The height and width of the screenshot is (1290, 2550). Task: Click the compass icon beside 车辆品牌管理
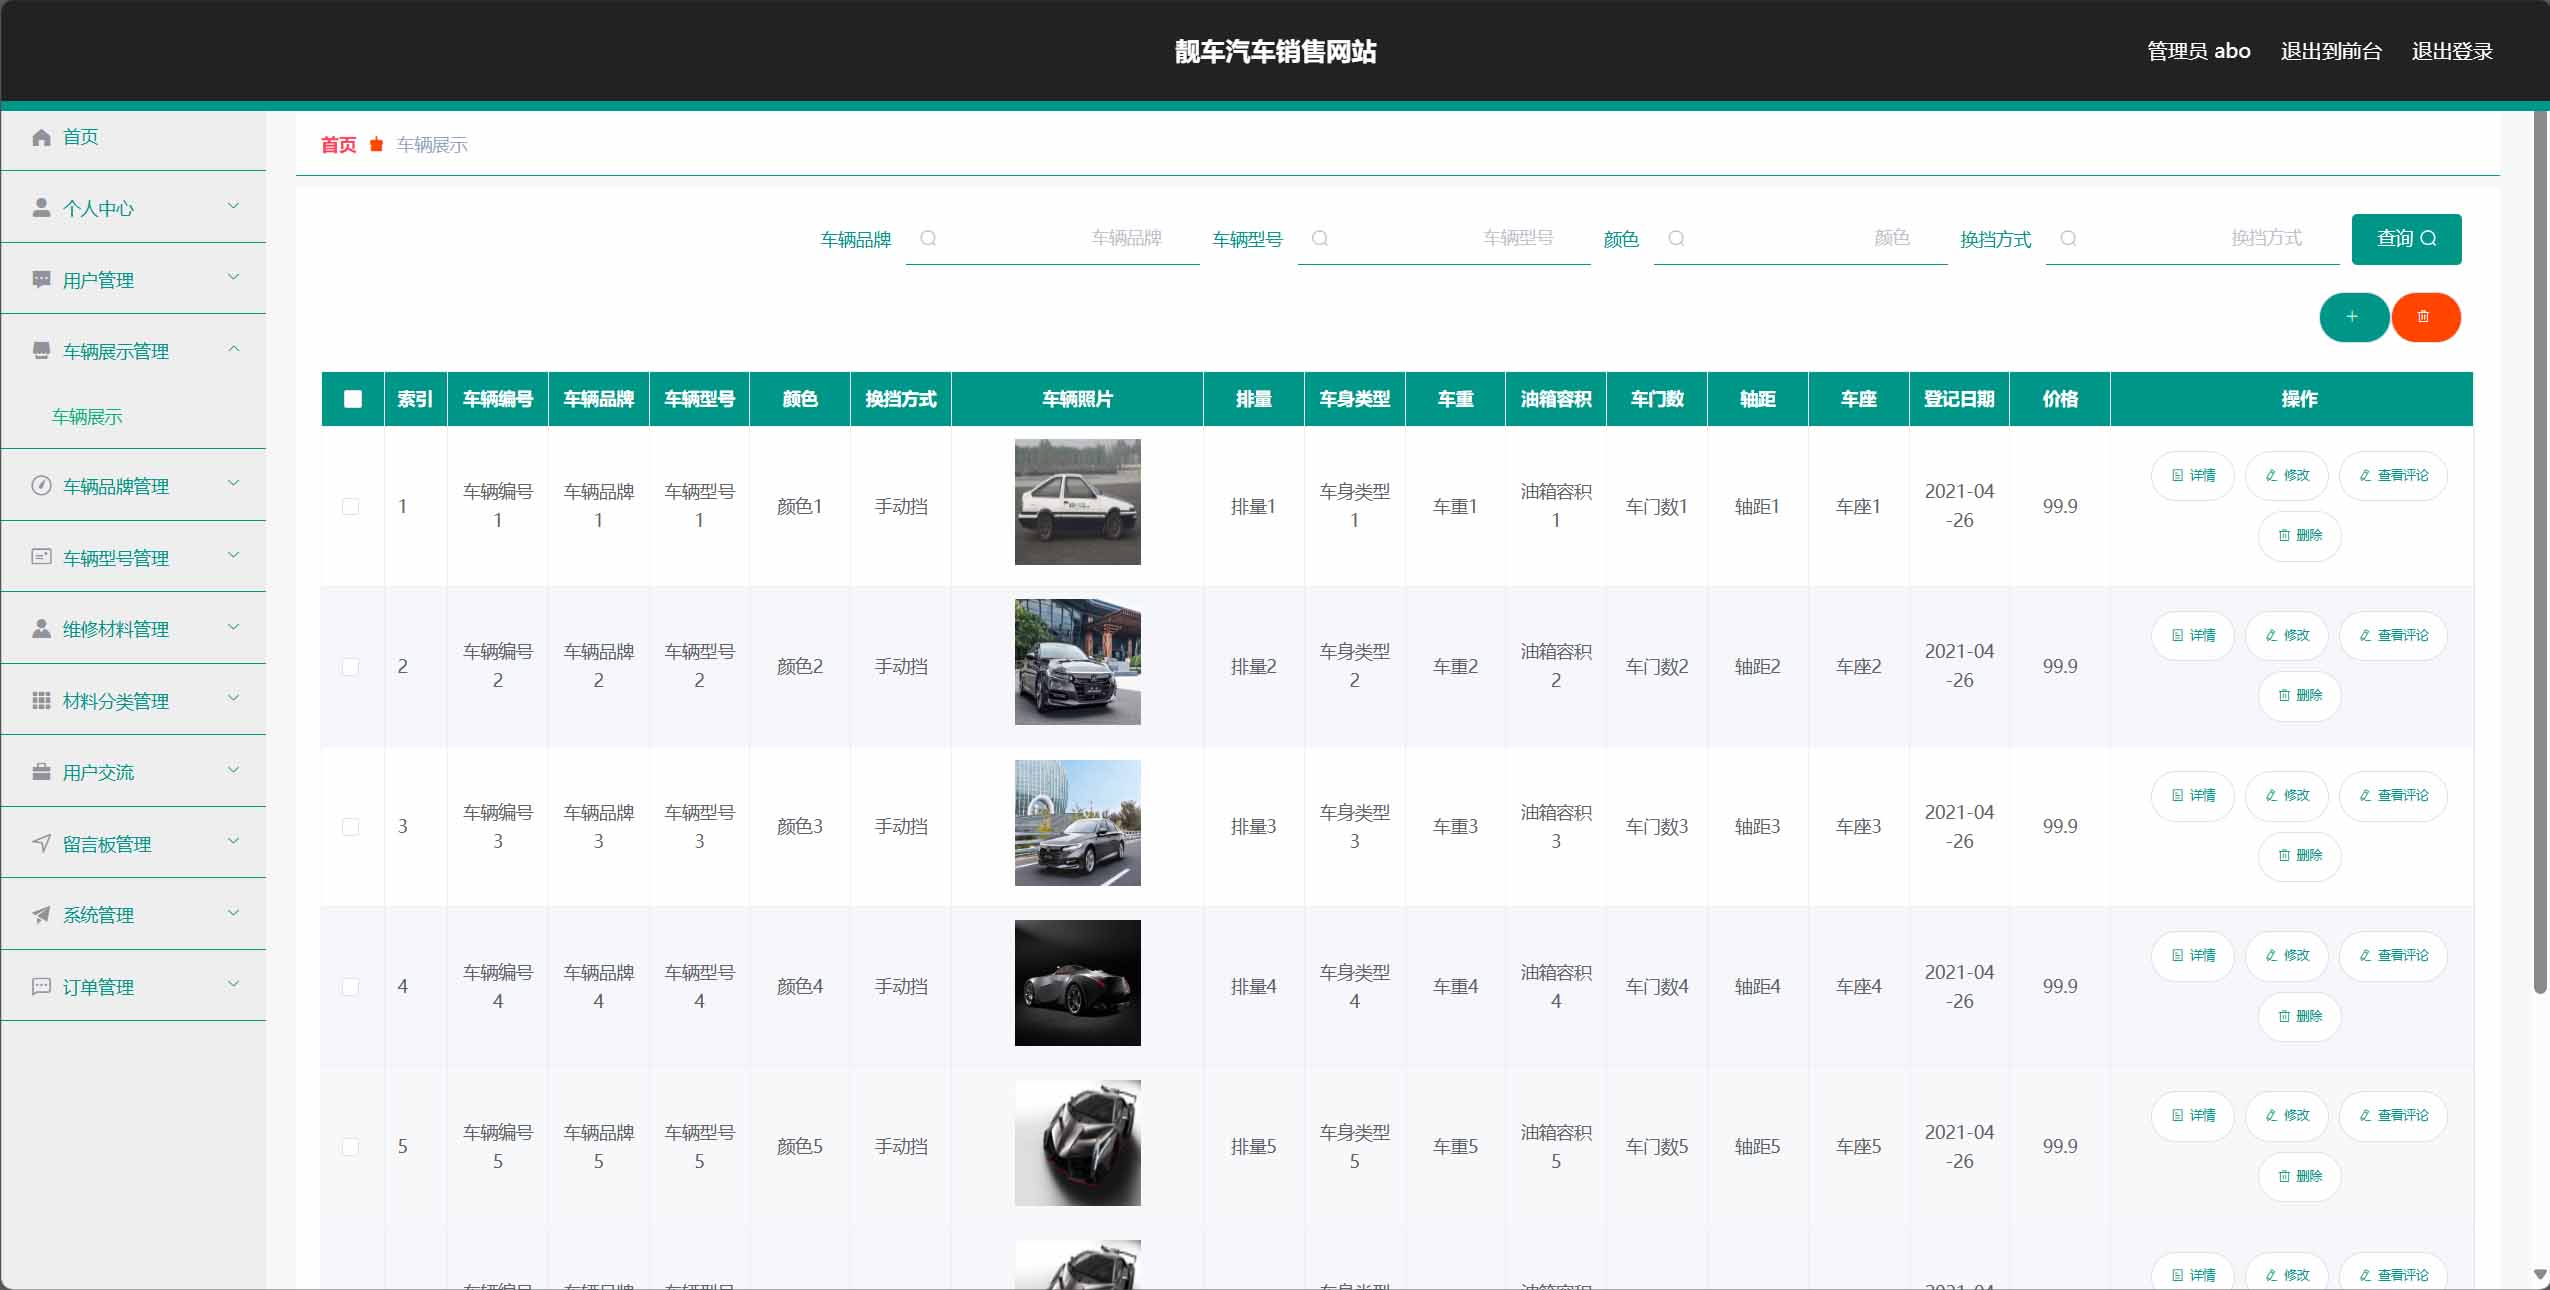coord(41,486)
